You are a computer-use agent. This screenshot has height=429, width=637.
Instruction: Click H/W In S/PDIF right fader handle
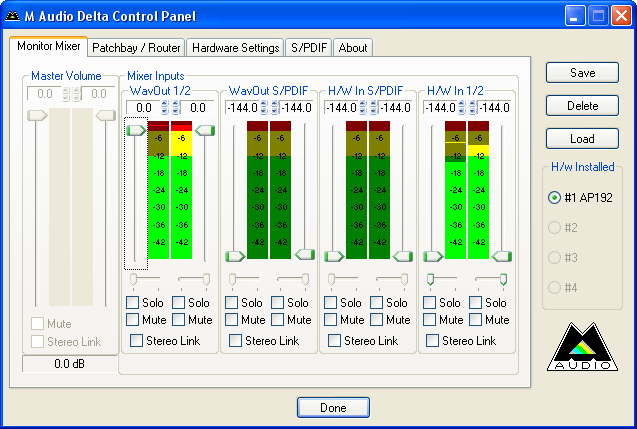[x=403, y=256]
